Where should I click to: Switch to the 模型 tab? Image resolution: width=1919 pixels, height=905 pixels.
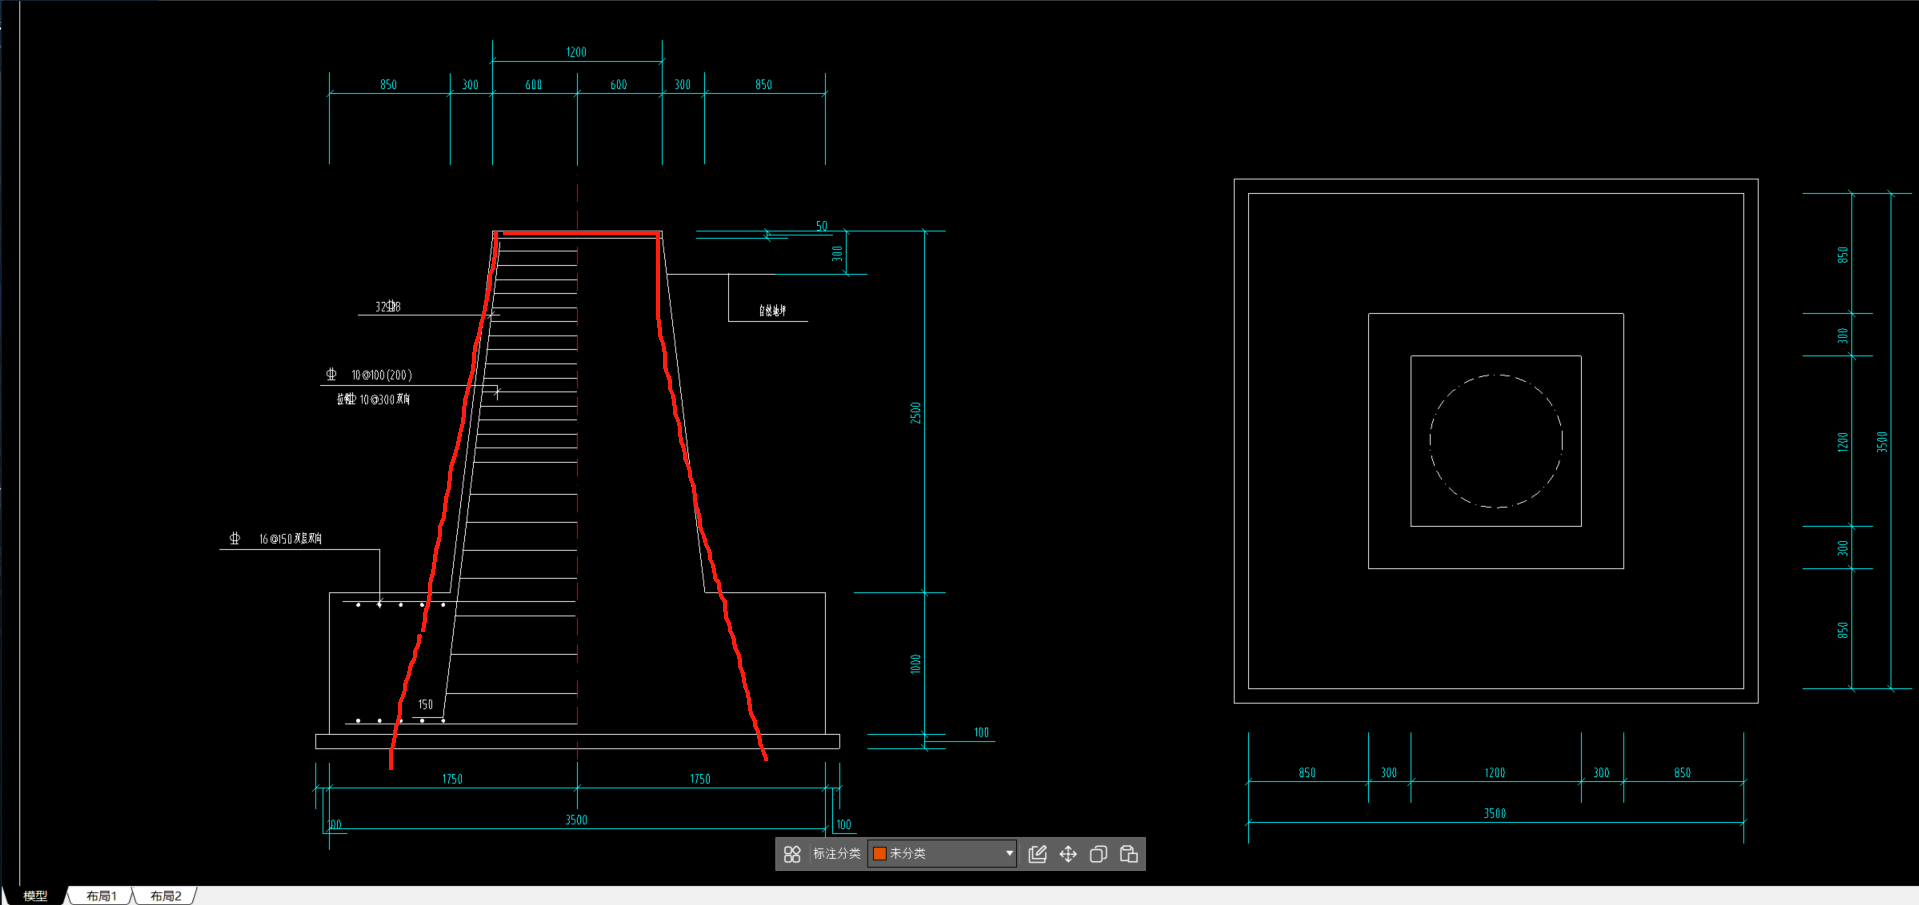[x=36, y=896]
